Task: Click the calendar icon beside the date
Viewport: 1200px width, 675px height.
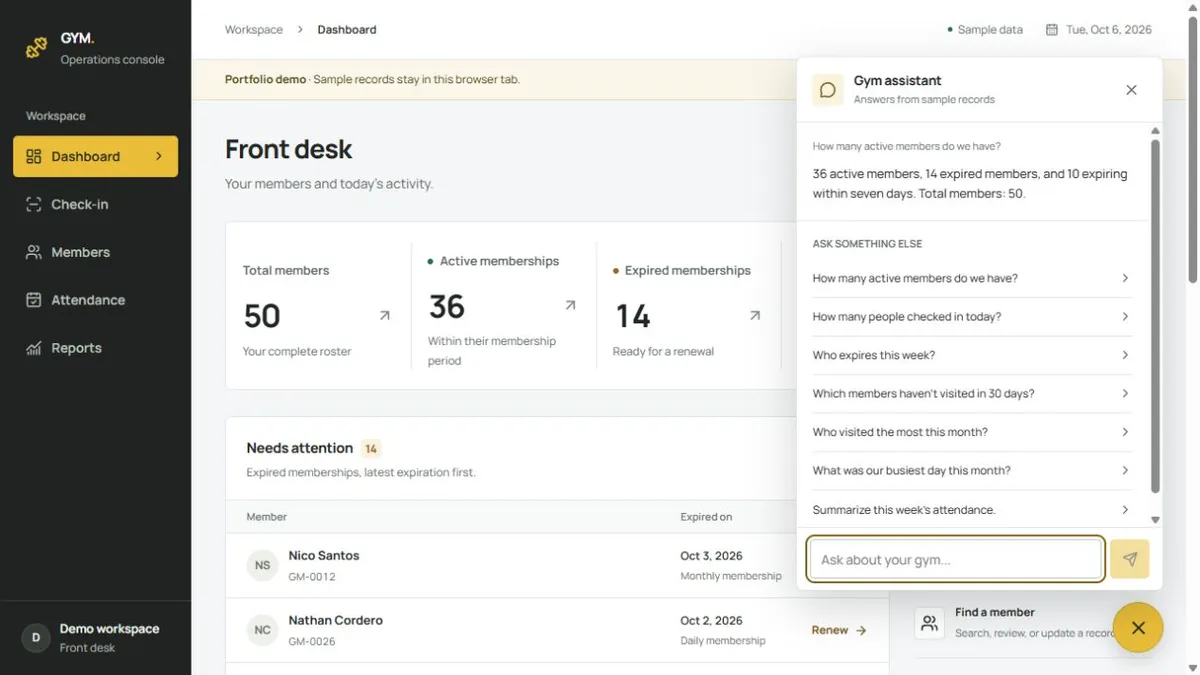Action: pyautogui.click(x=1052, y=30)
